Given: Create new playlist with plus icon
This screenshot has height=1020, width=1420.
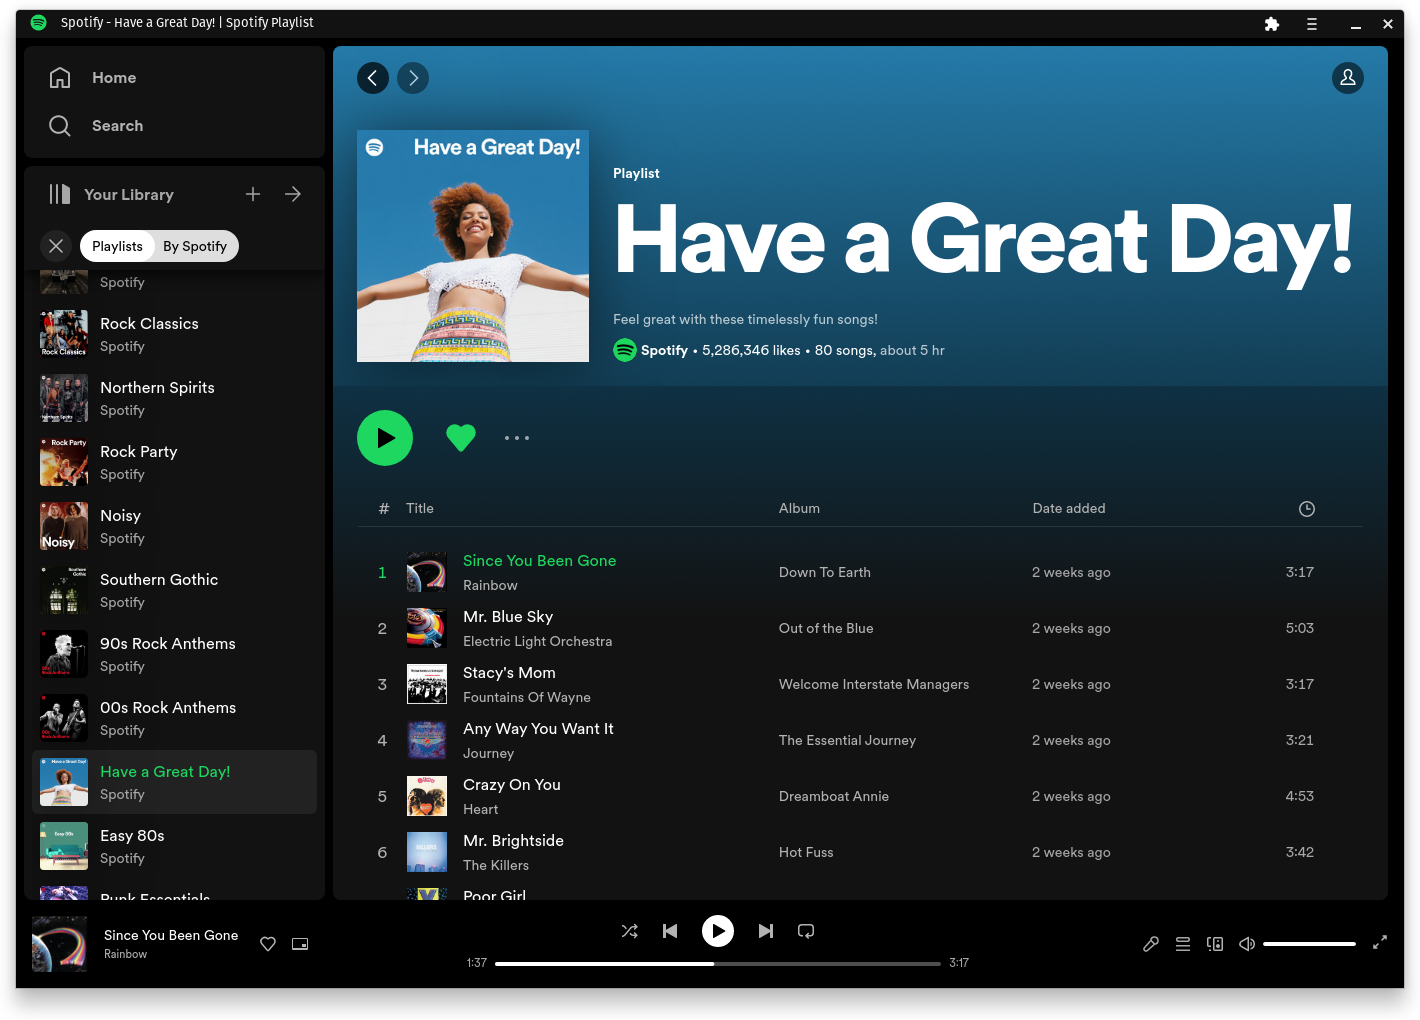Looking at the screenshot, I should (x=253, y=194).
